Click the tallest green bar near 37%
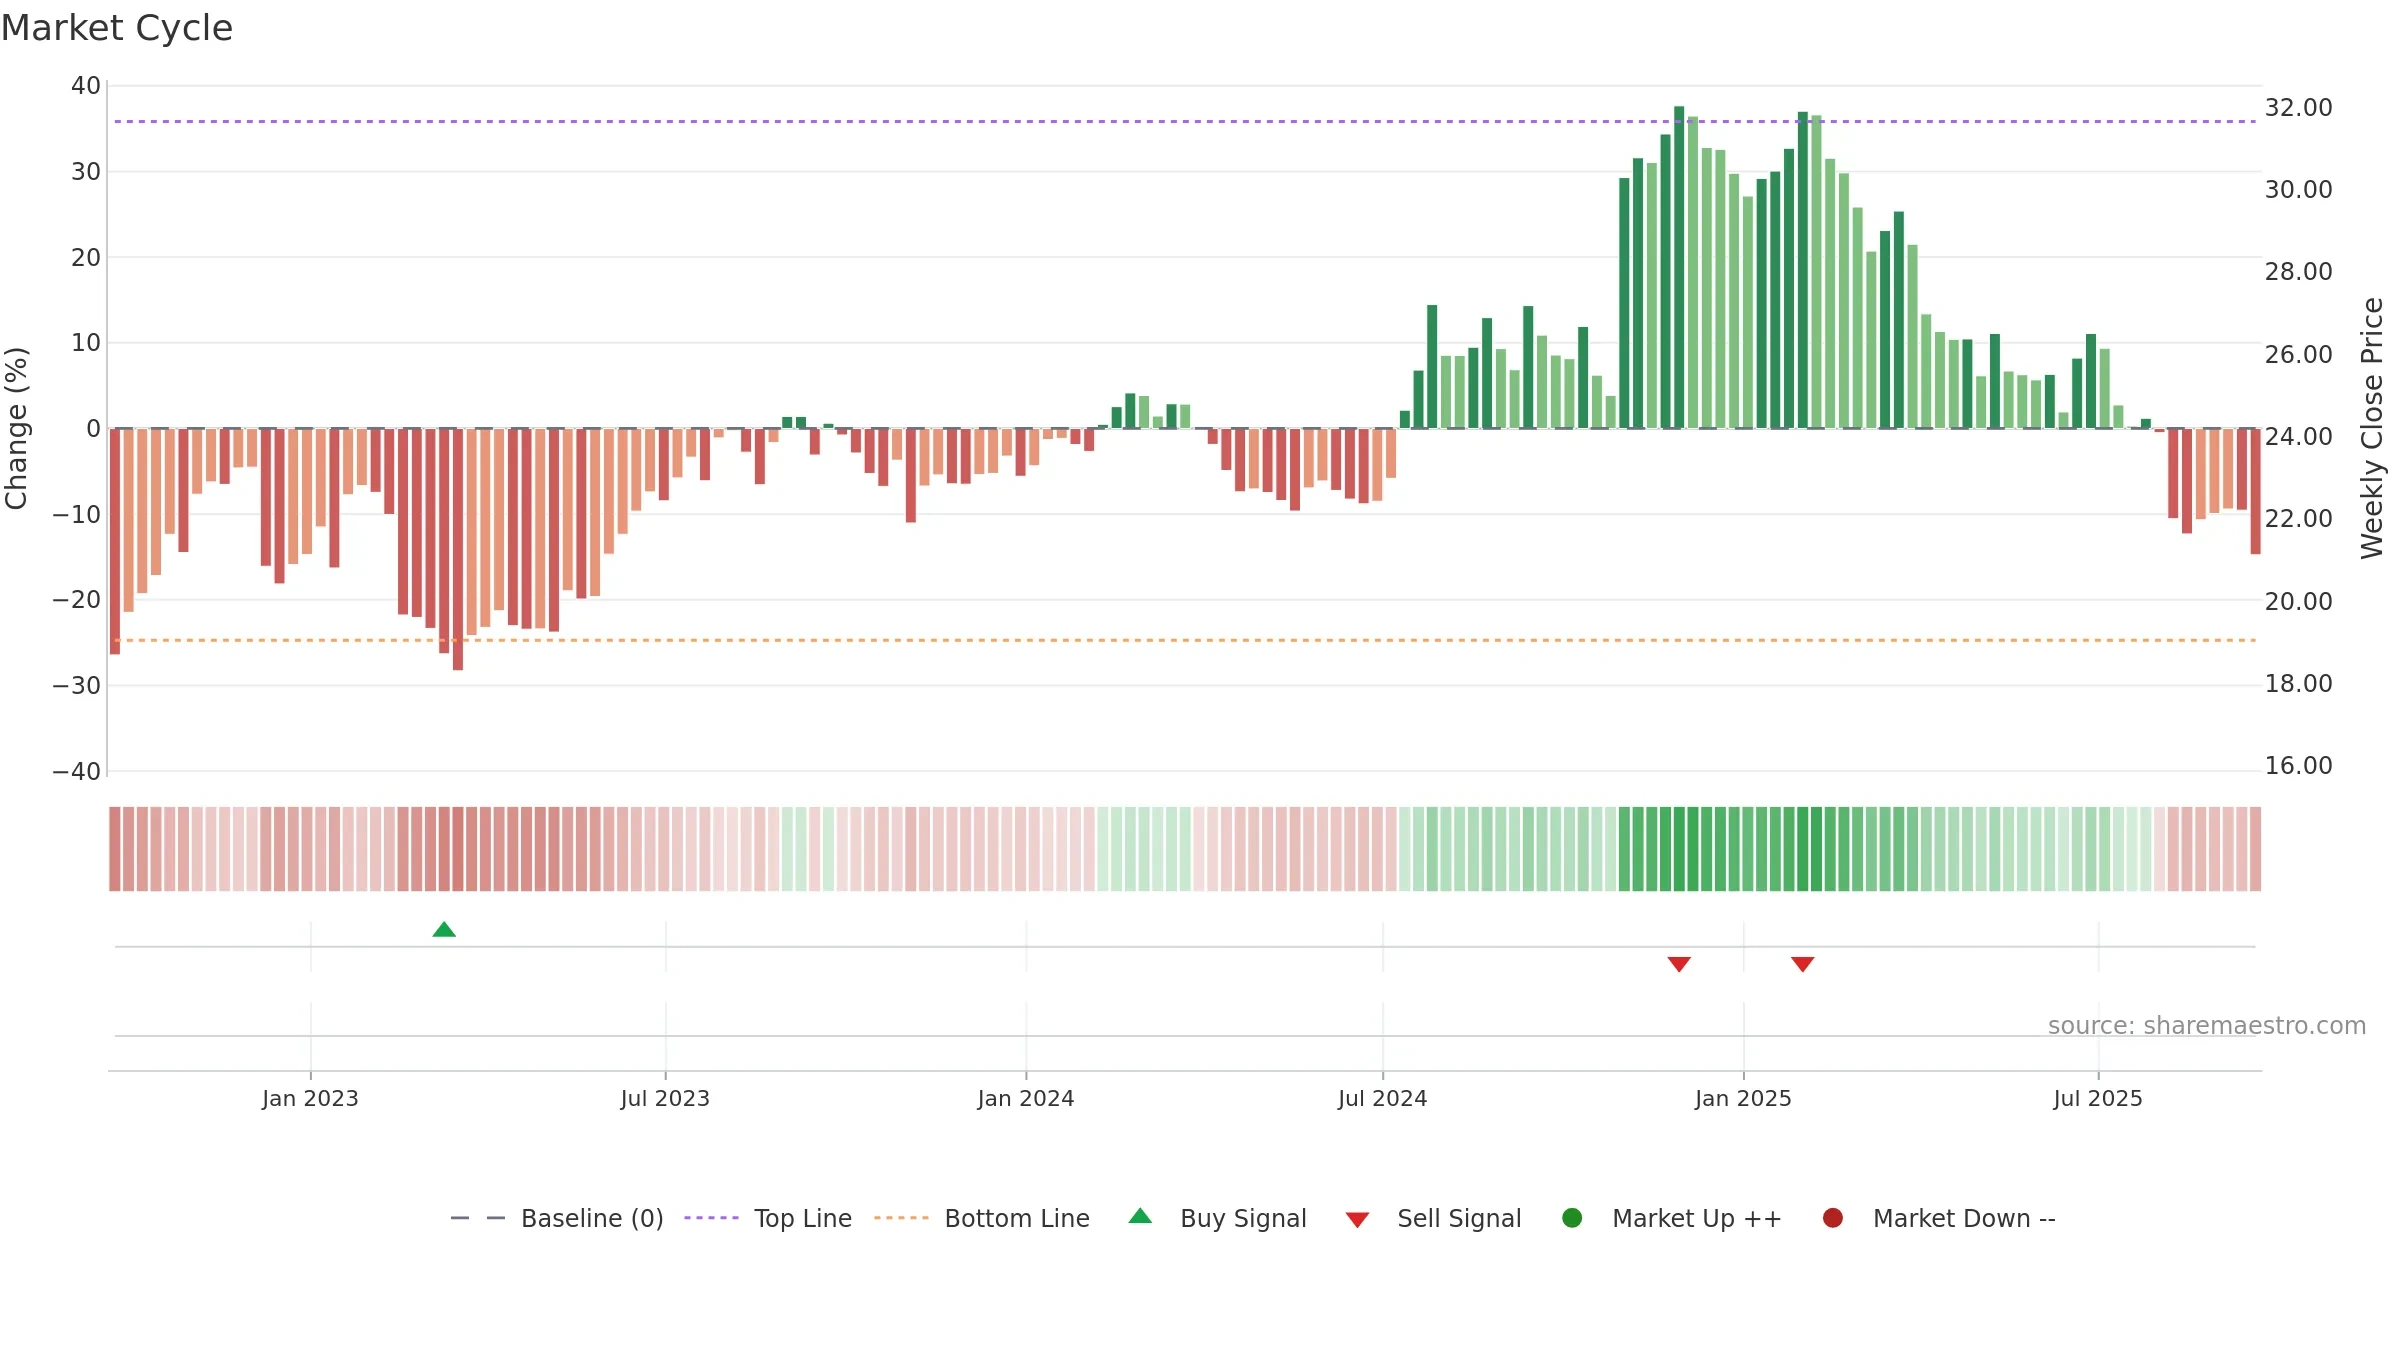 pyautogui.click(x=1679, y=267)
